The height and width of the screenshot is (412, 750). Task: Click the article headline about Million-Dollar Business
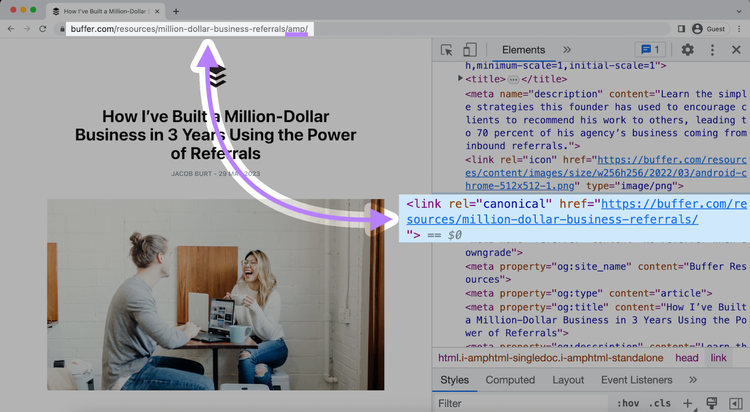click(x=215, y=135)
